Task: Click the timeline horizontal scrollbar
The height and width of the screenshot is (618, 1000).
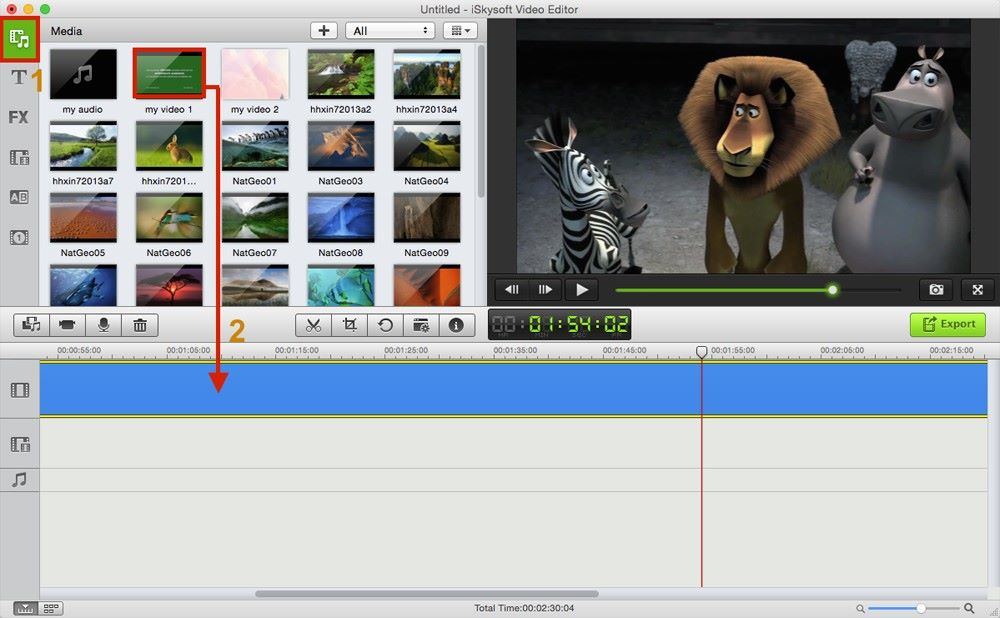Action: pos(427,594)
